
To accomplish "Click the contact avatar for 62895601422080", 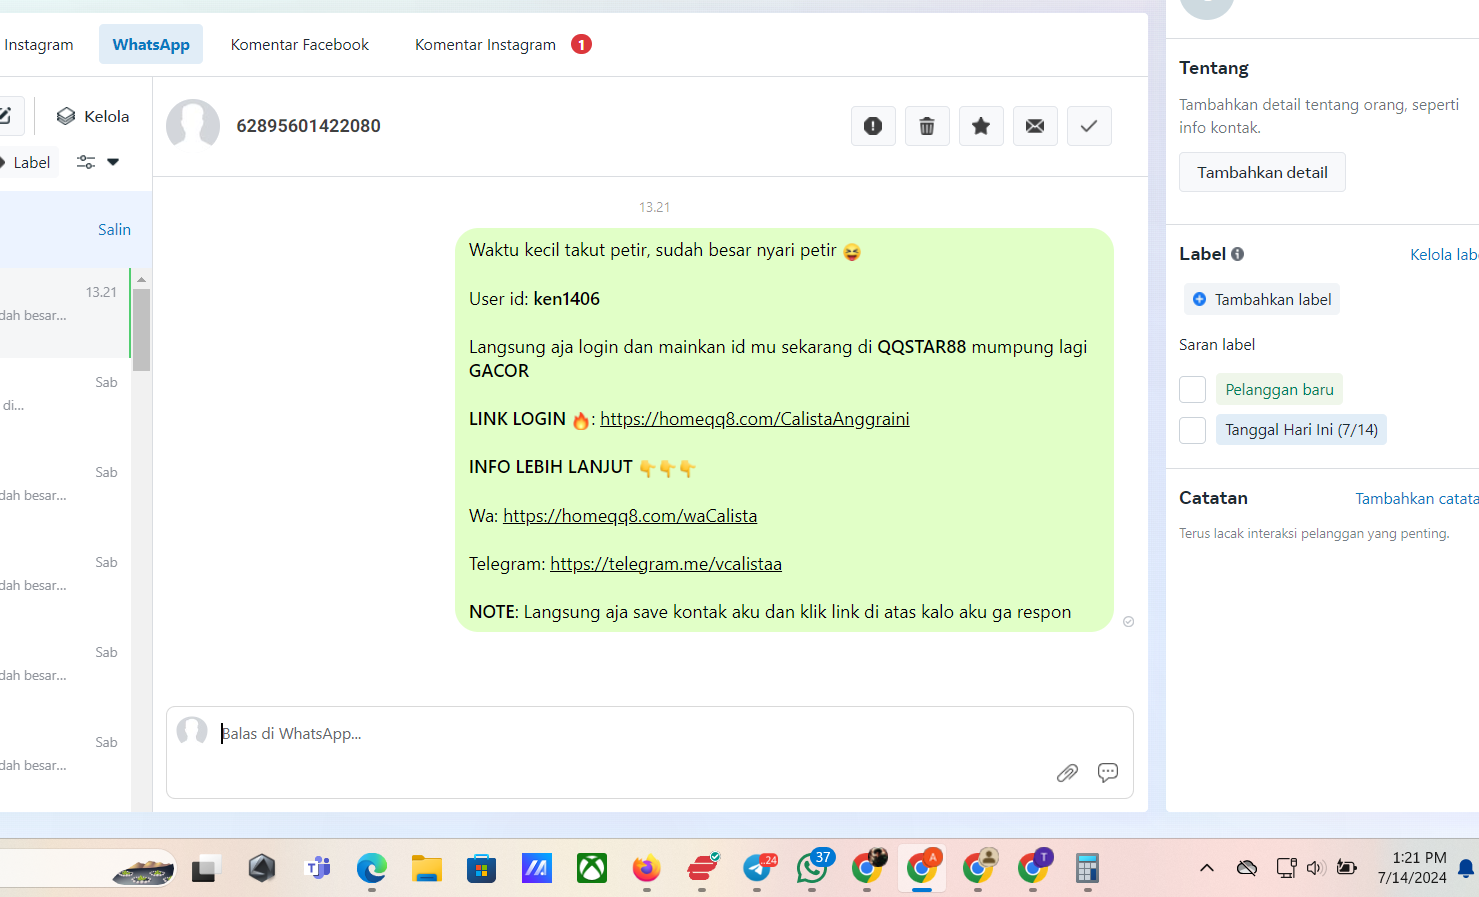I will (x=193, y=126).
